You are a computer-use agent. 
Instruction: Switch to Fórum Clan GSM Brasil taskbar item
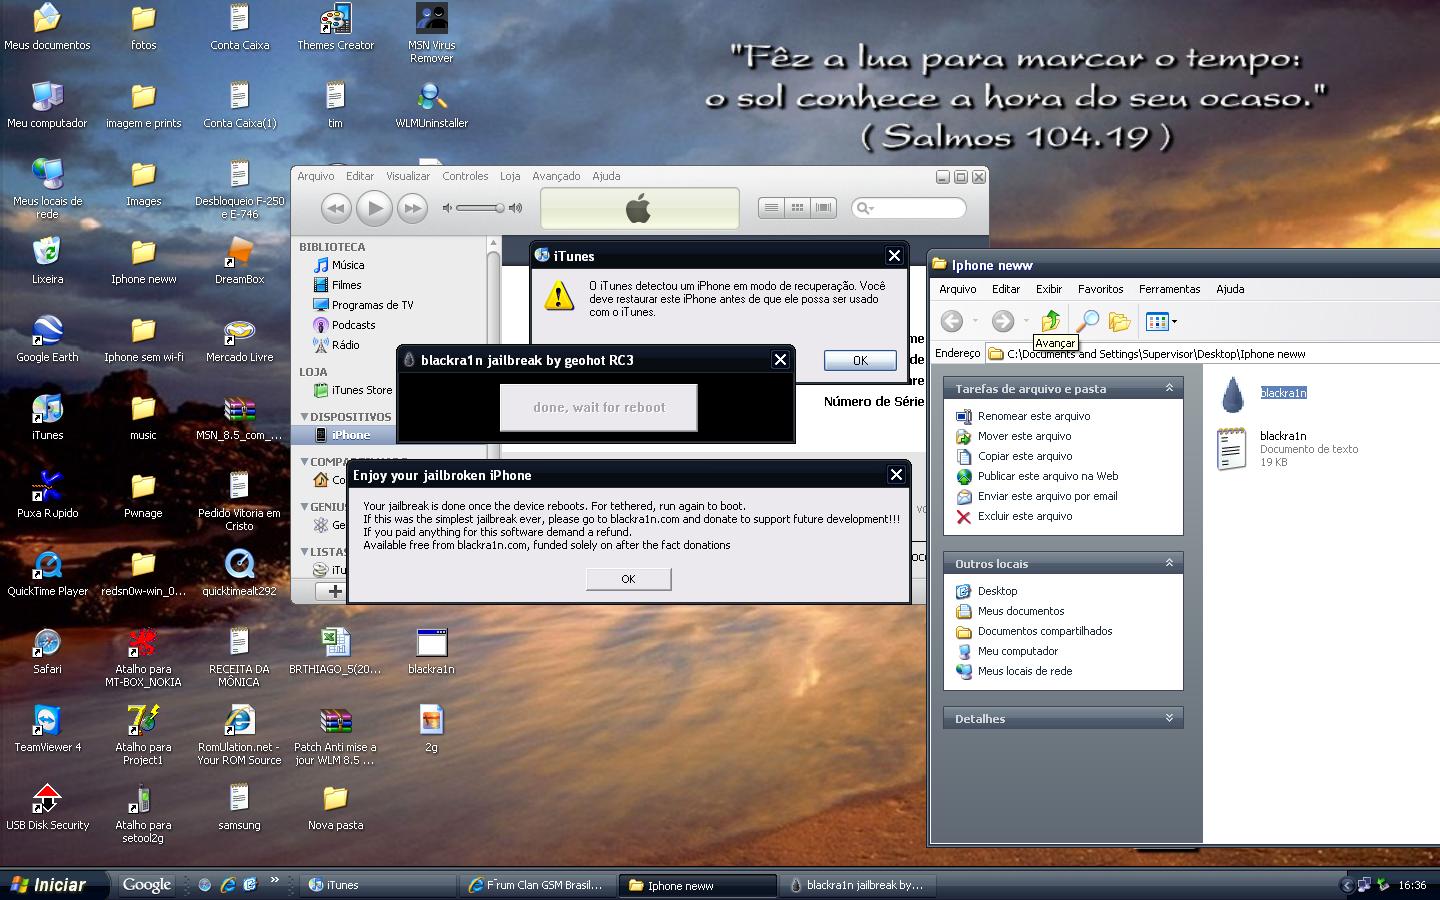point(539,885)
